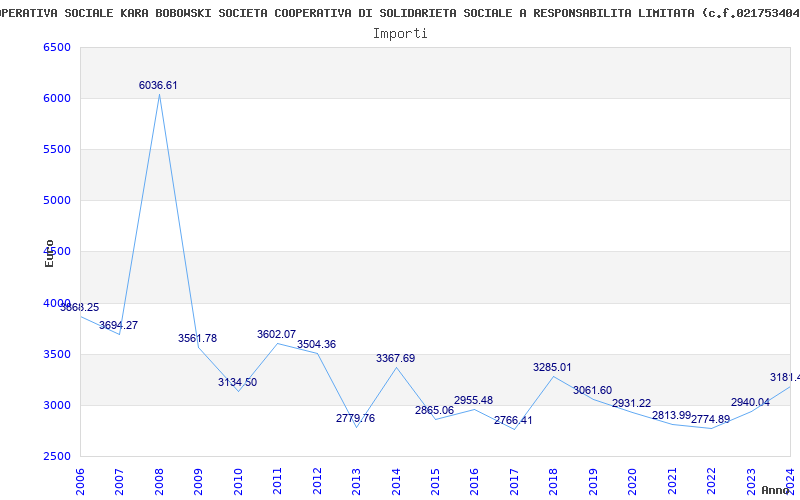Screen dimensions: 800x500
Task: Click the Importi chart title
Action: click(x=400, y=34)
